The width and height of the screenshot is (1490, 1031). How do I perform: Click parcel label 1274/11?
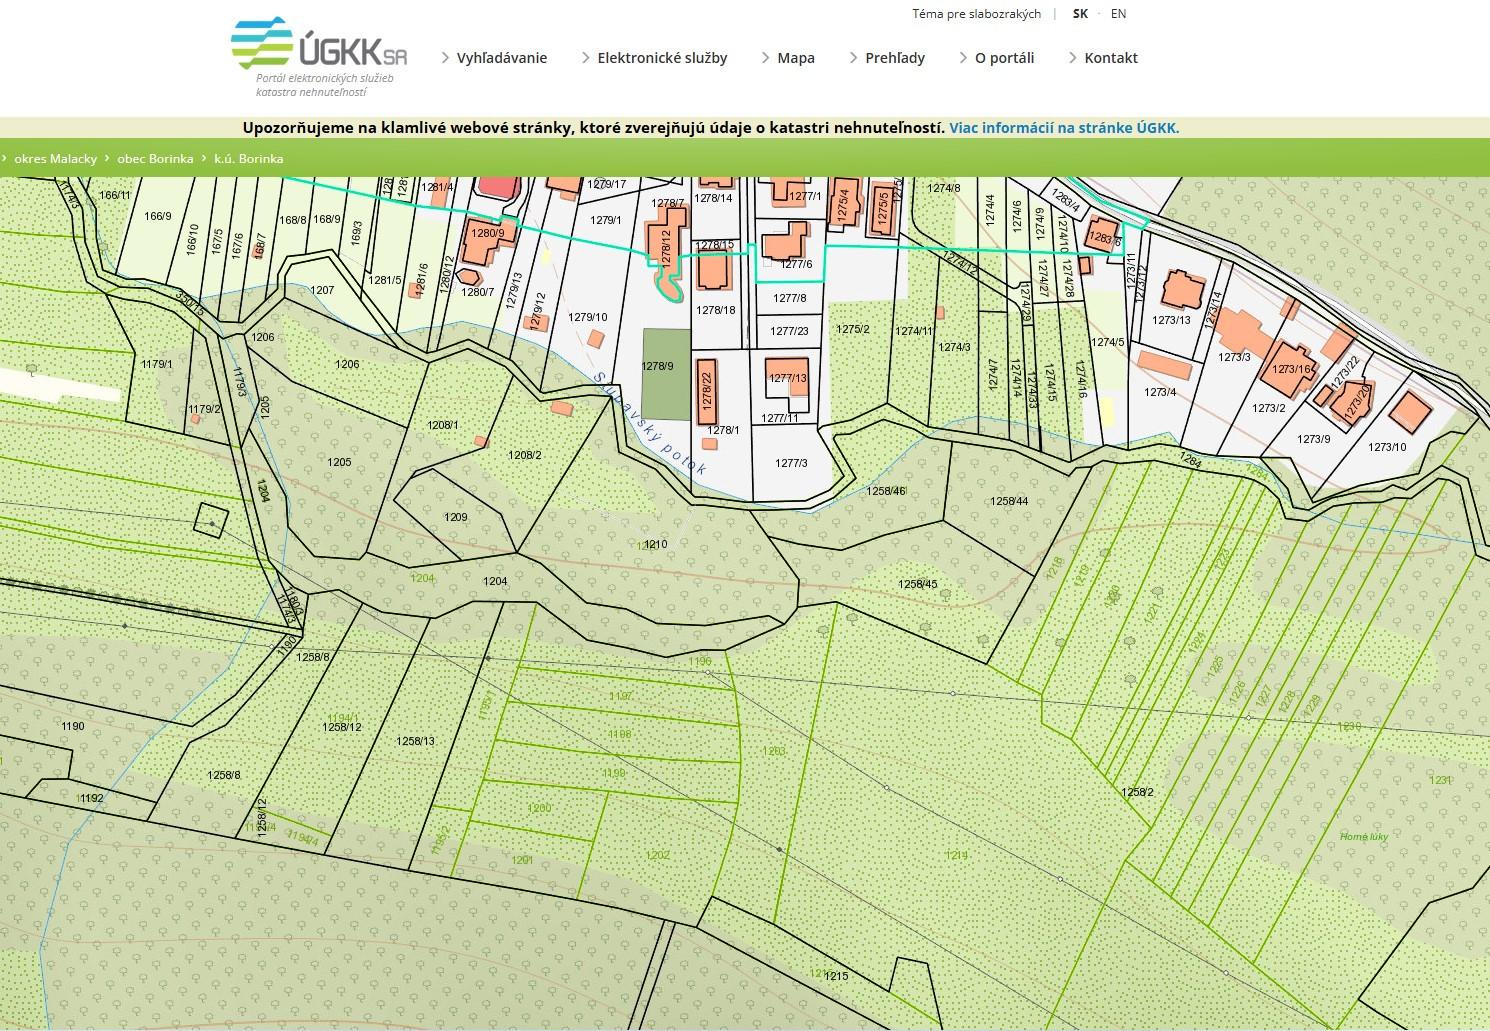tap(914, 331)
